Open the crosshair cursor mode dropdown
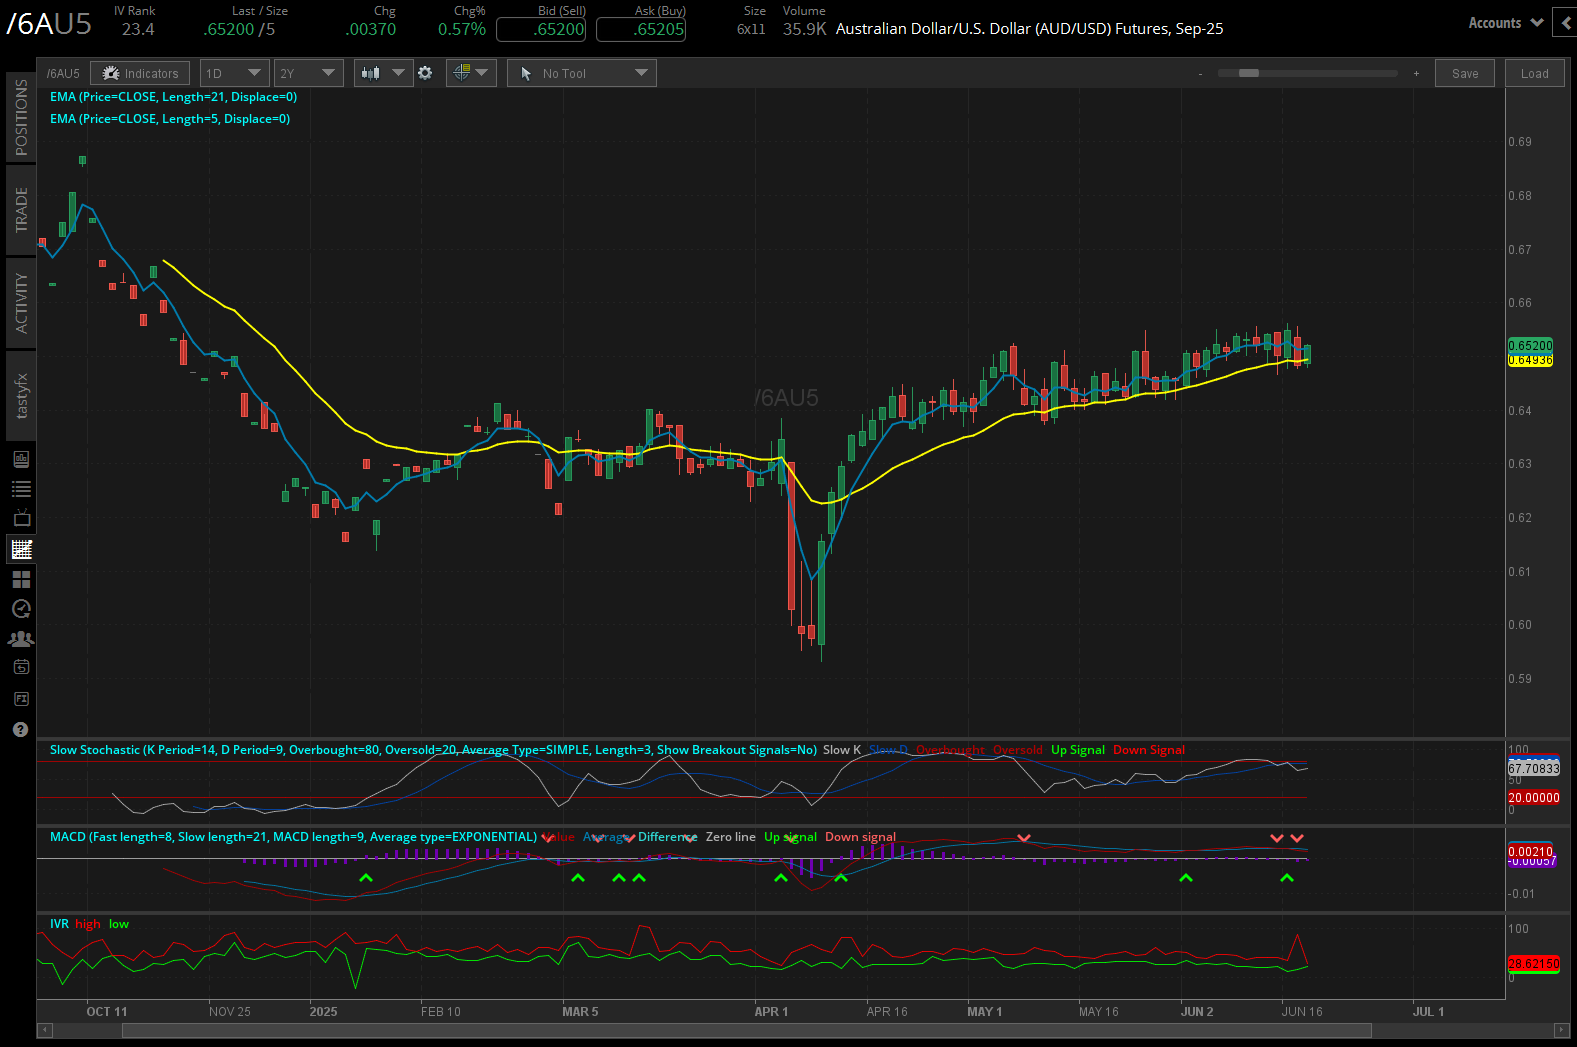 tap(471, 73)
